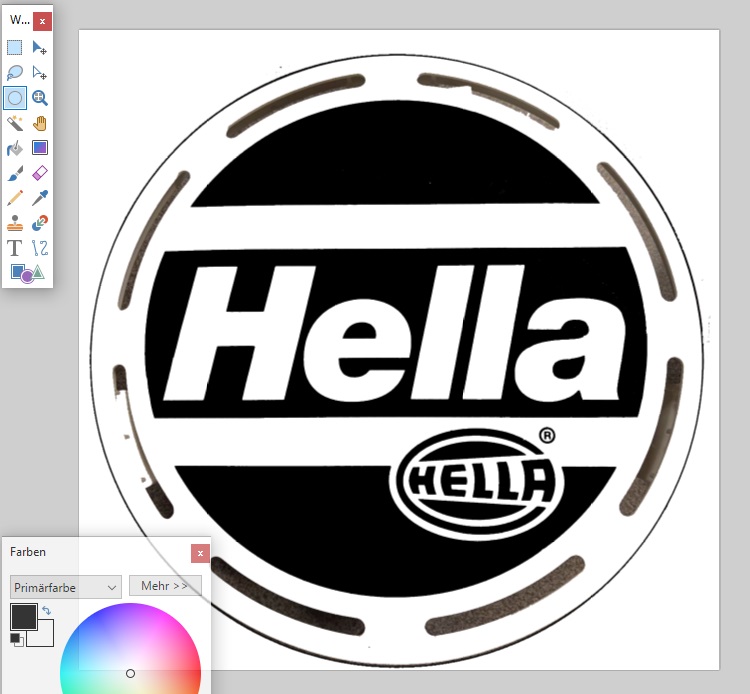
Task: Select the Paint Bucket tool
Action: click(15, 148)
